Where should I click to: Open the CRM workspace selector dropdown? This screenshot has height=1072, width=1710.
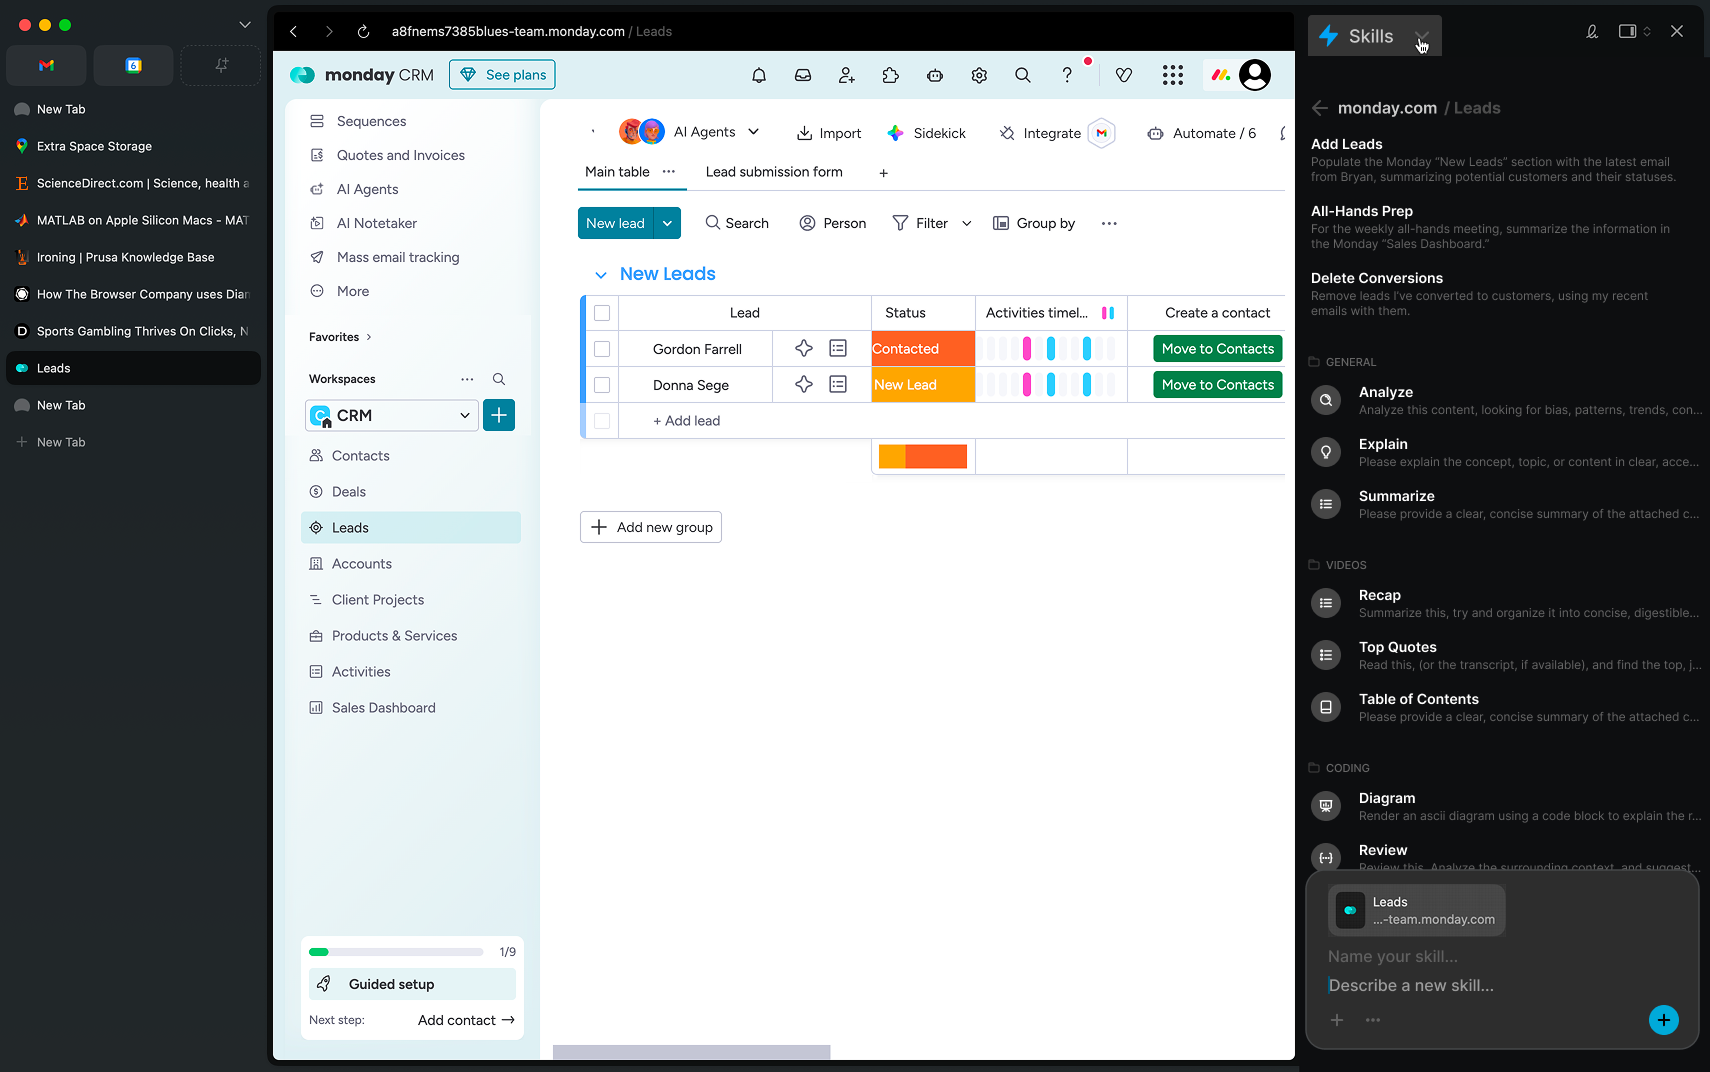[390, 415]
